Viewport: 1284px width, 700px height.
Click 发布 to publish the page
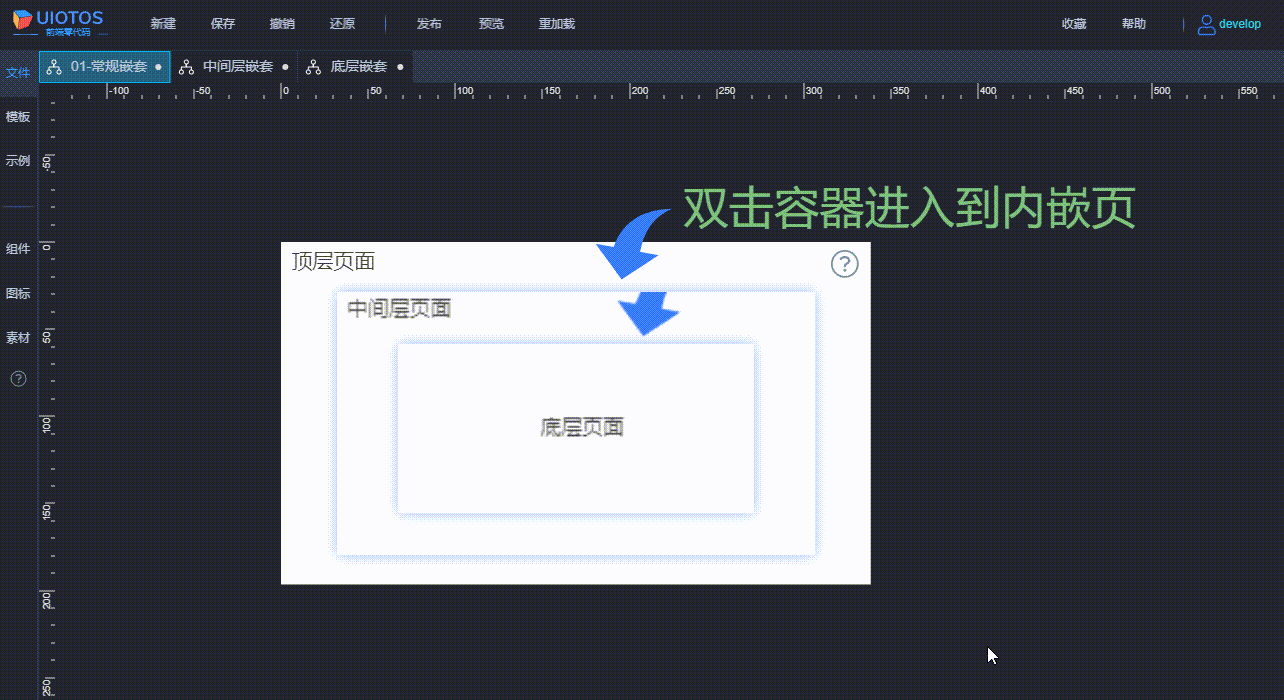[429, 24]
